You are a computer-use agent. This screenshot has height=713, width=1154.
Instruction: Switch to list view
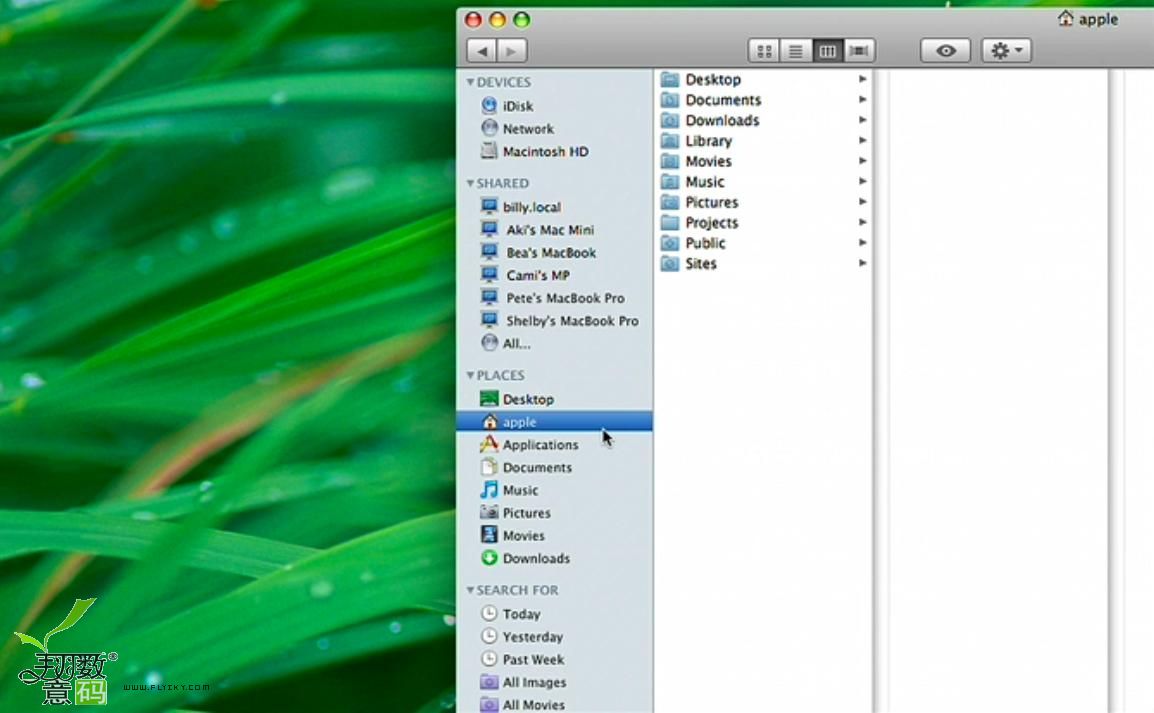point(796,51)
